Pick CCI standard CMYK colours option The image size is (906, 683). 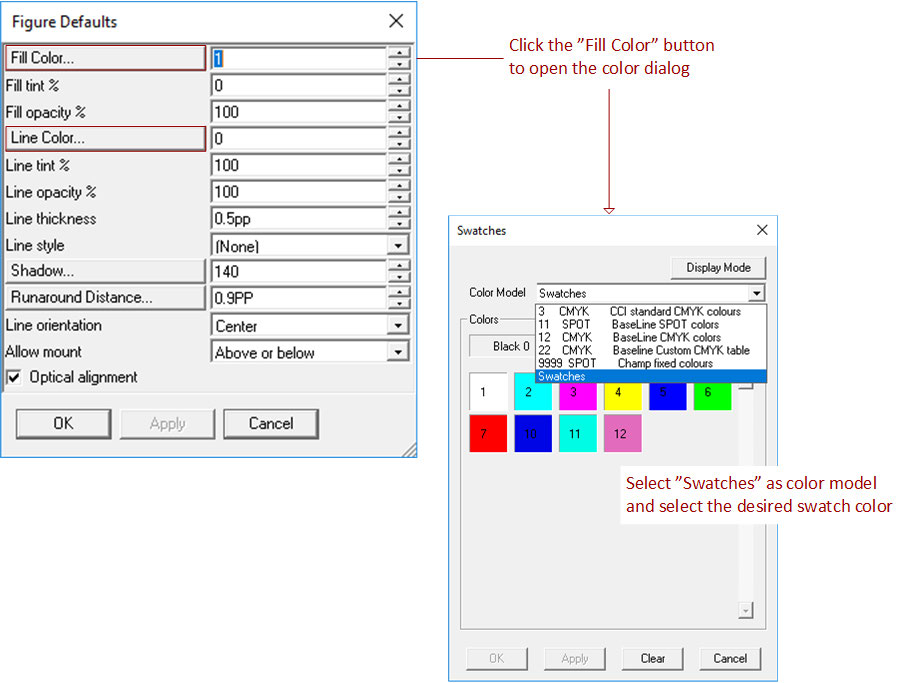coord(650,312)
